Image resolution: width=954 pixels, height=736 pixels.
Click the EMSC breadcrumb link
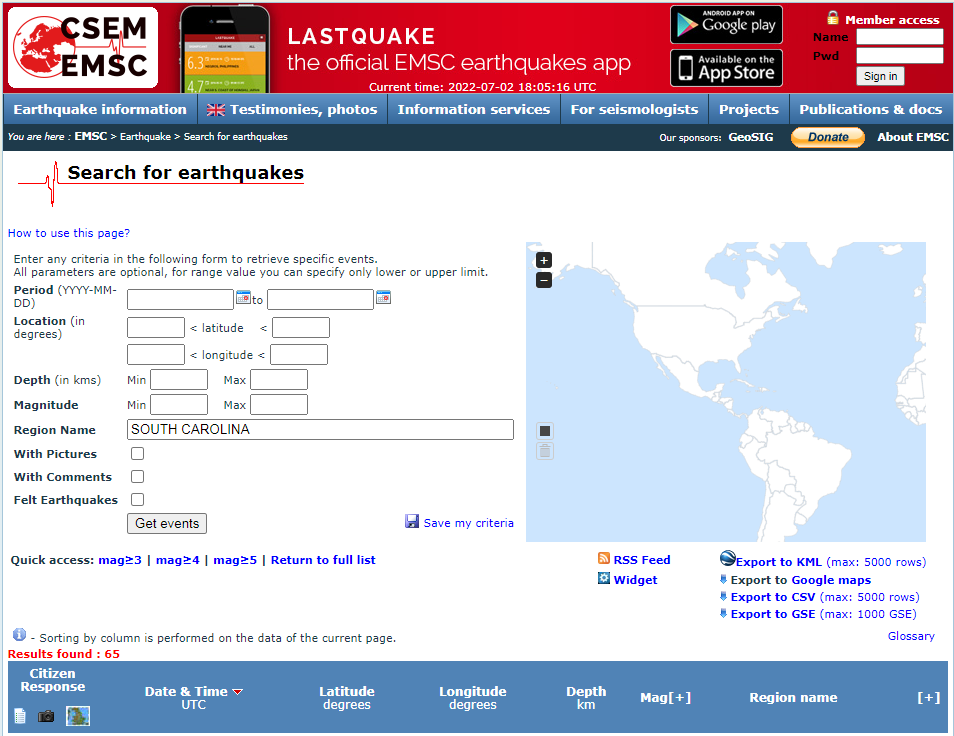click(91, 136)
